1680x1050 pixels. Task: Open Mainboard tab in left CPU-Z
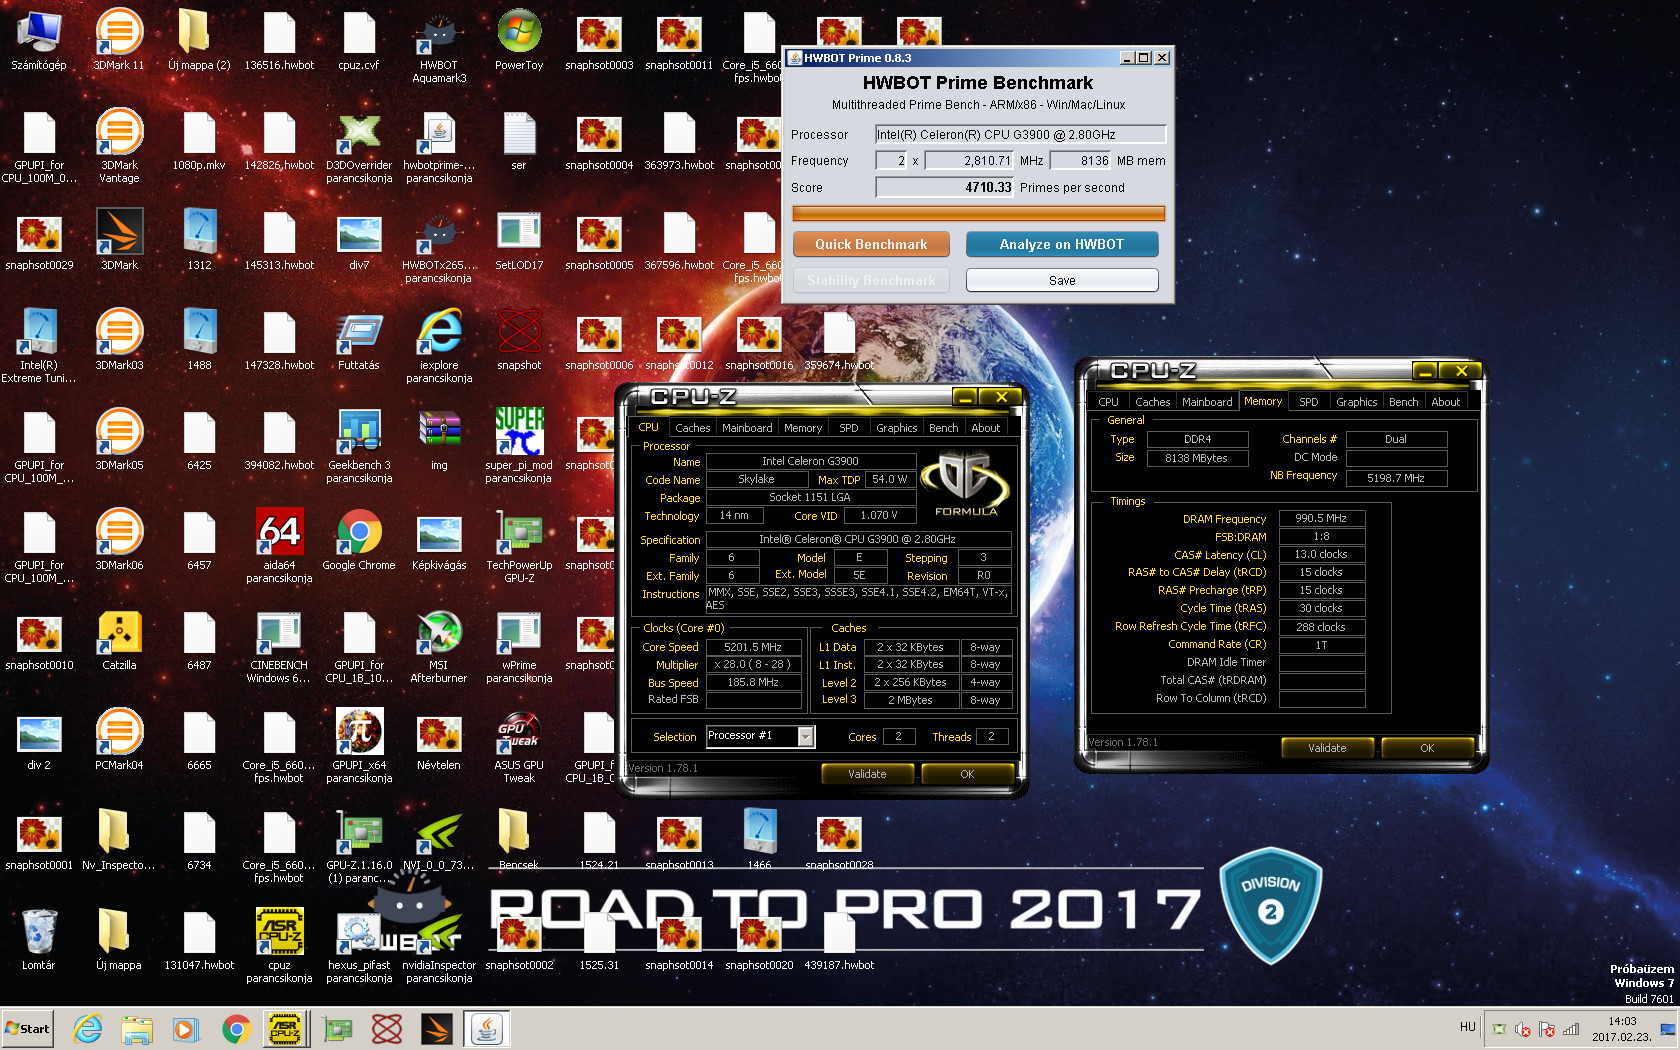(x=747, y=428)
